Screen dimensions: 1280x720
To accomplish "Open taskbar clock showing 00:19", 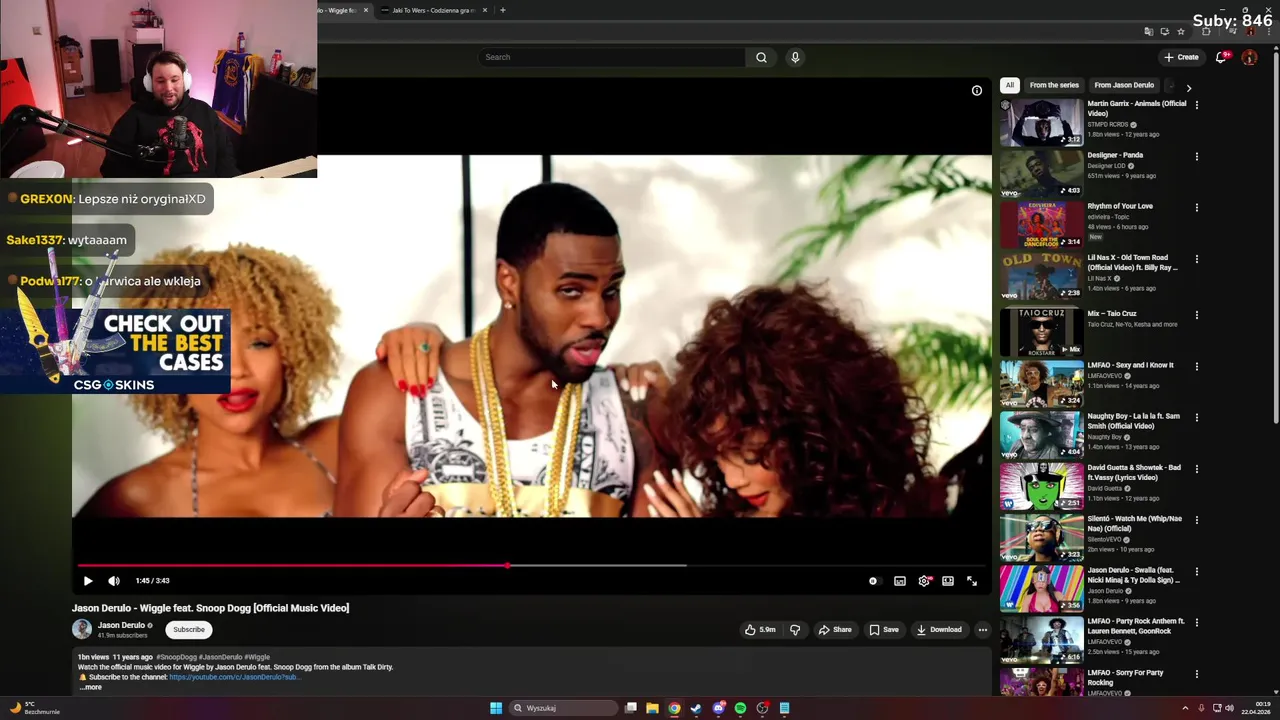I will pos(1255,708).
